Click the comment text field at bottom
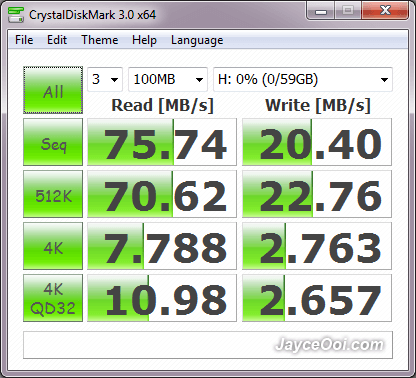The height and width of the screenshot is (378, 416). [x=208, y=345]
